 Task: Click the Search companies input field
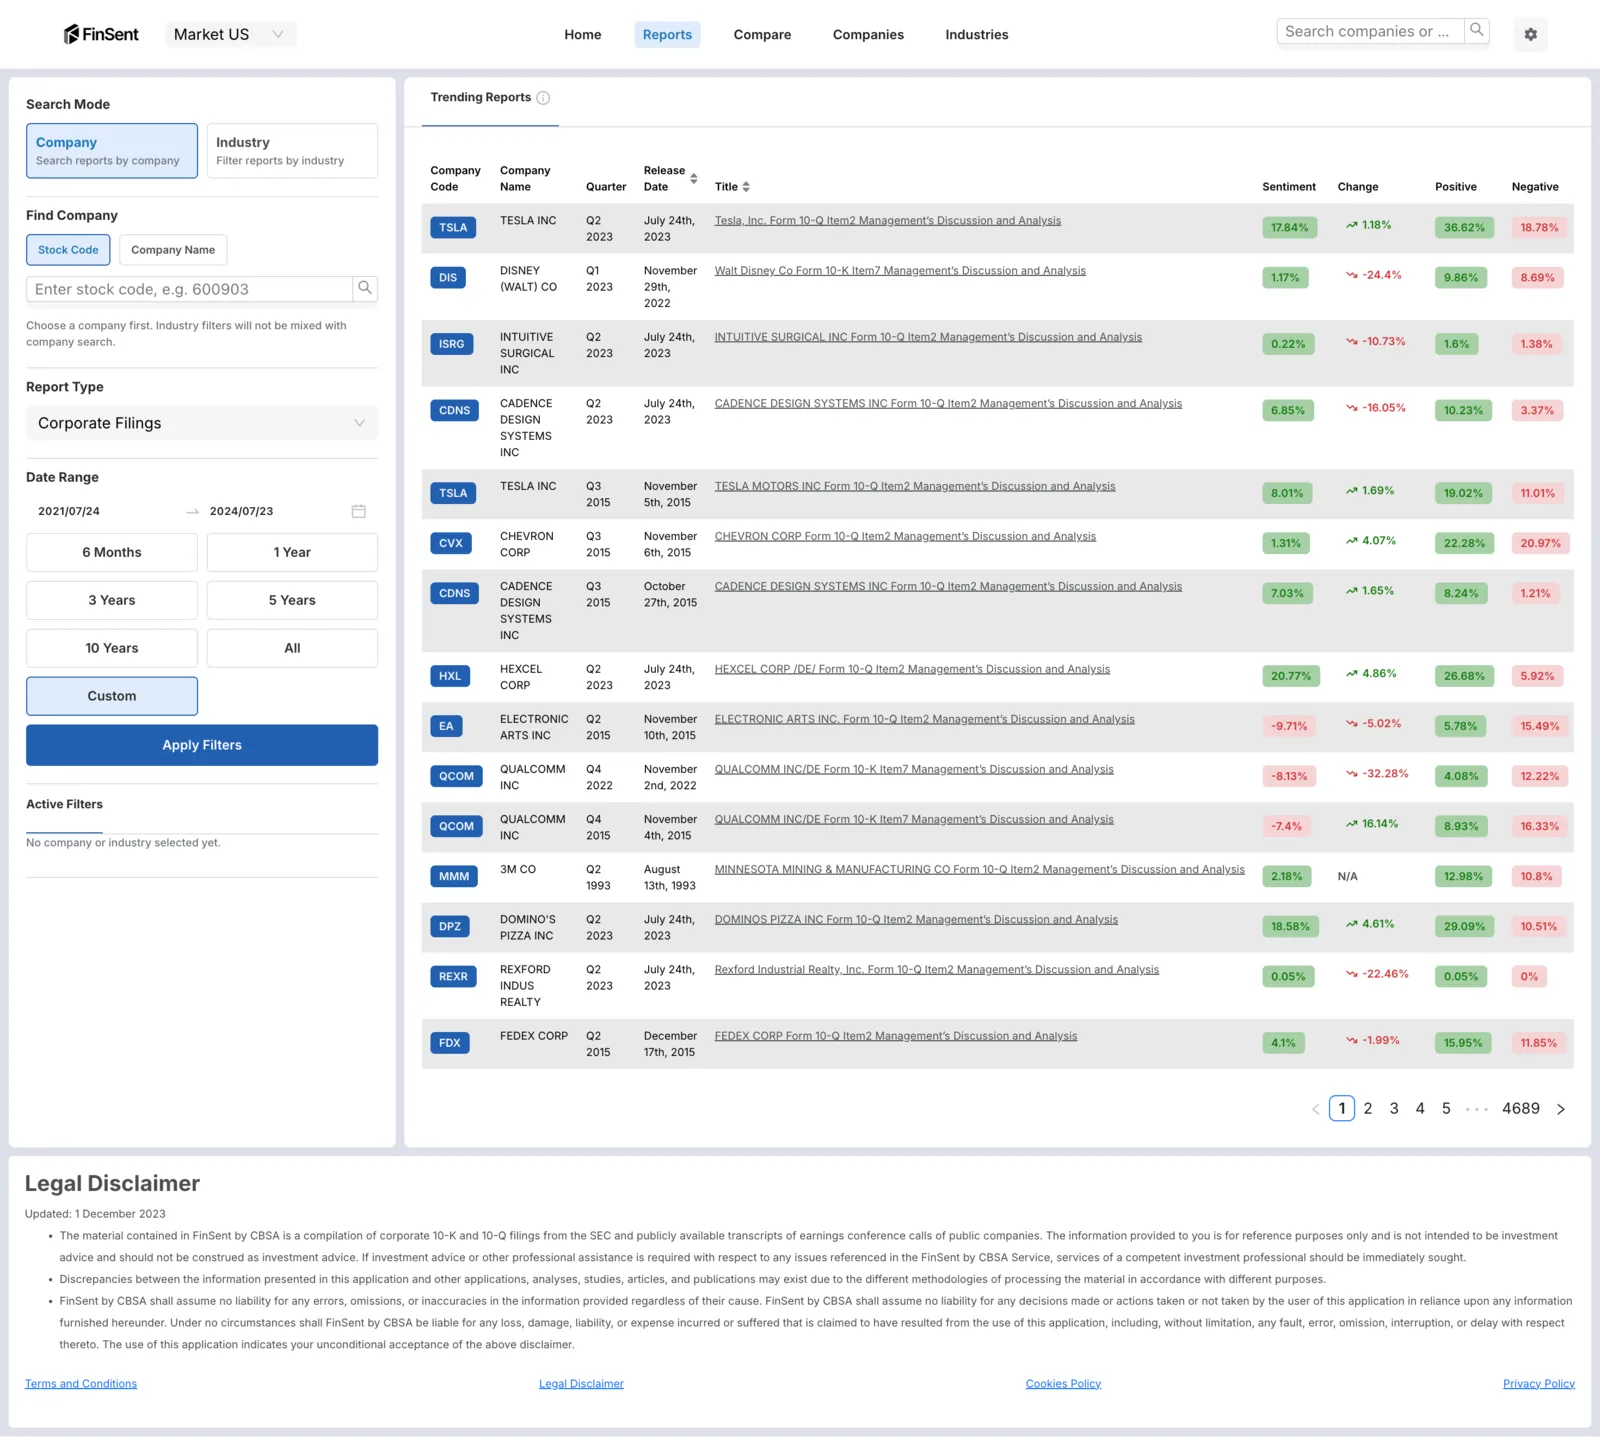pos(1370,31)
